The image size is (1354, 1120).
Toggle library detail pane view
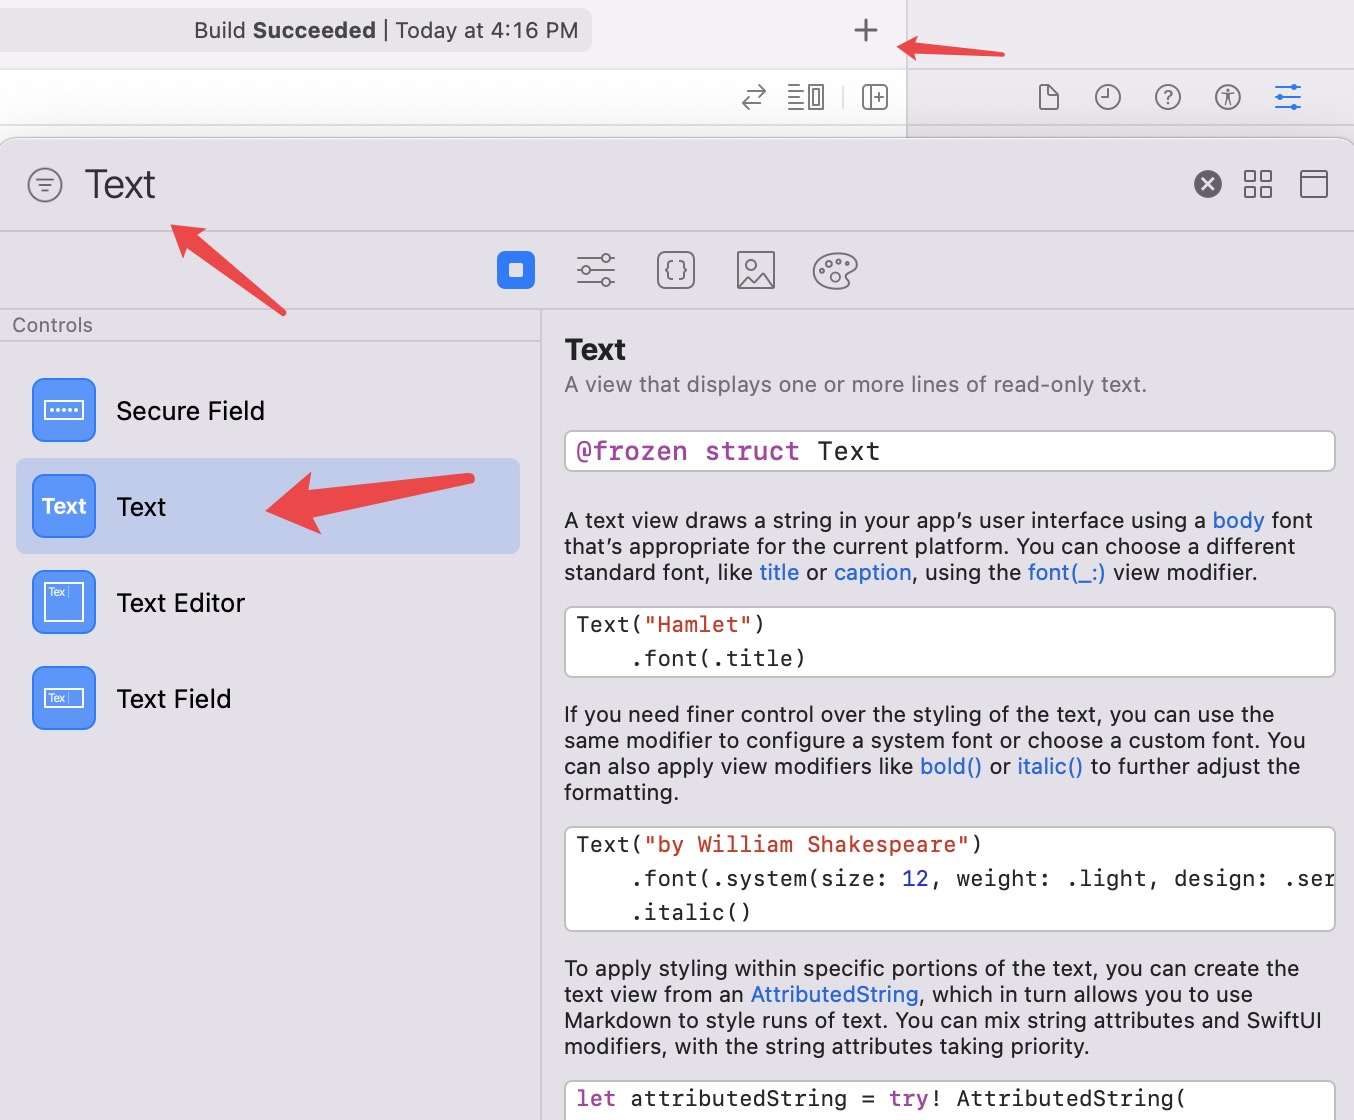point(1314,184)
